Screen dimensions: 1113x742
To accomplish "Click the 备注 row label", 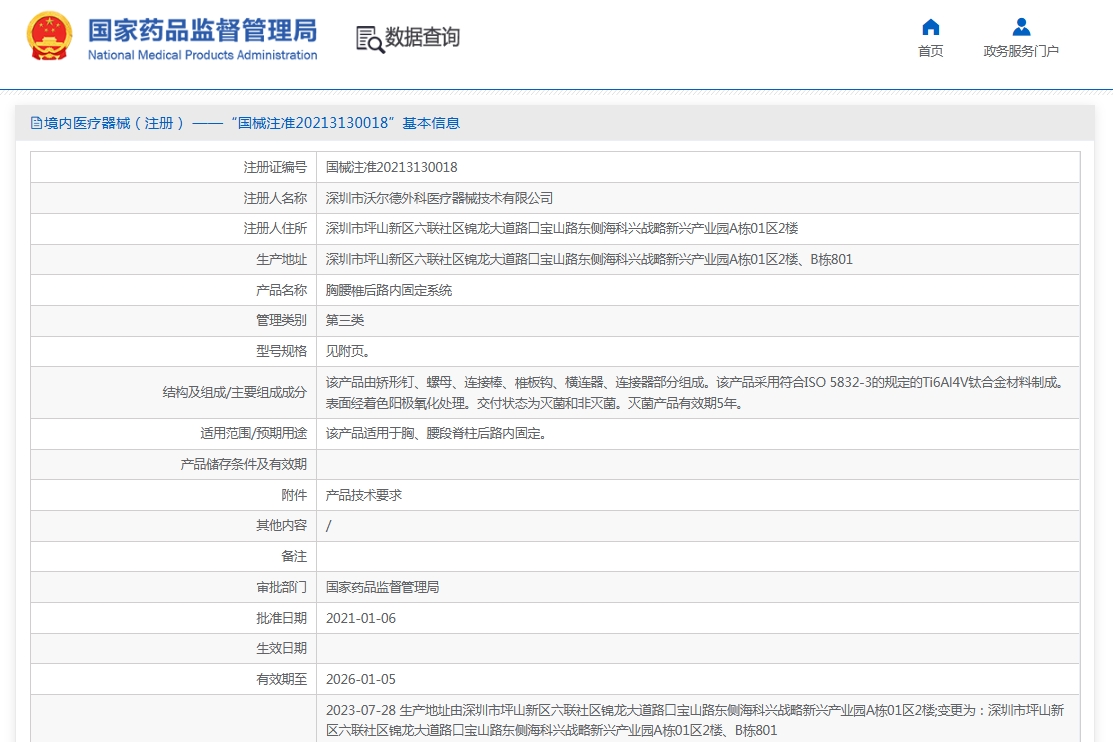I will coord(295,556).
